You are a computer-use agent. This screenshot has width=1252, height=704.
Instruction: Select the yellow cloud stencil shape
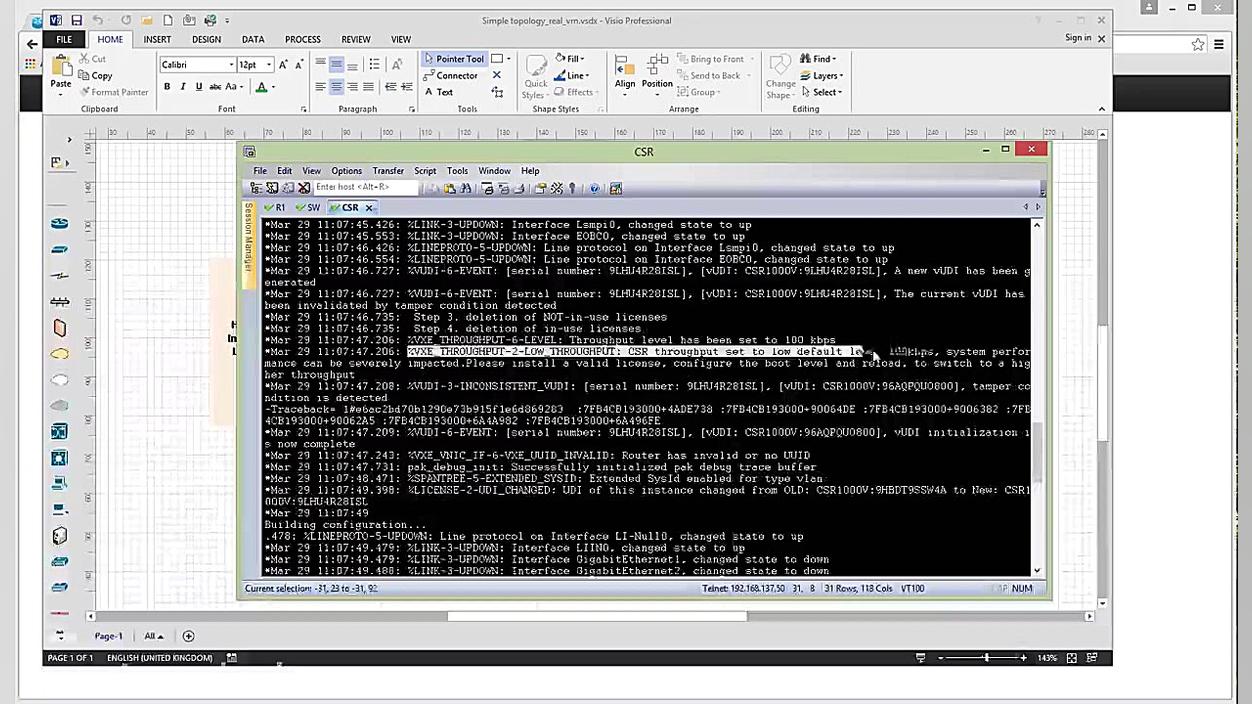(x=59, y=354)
